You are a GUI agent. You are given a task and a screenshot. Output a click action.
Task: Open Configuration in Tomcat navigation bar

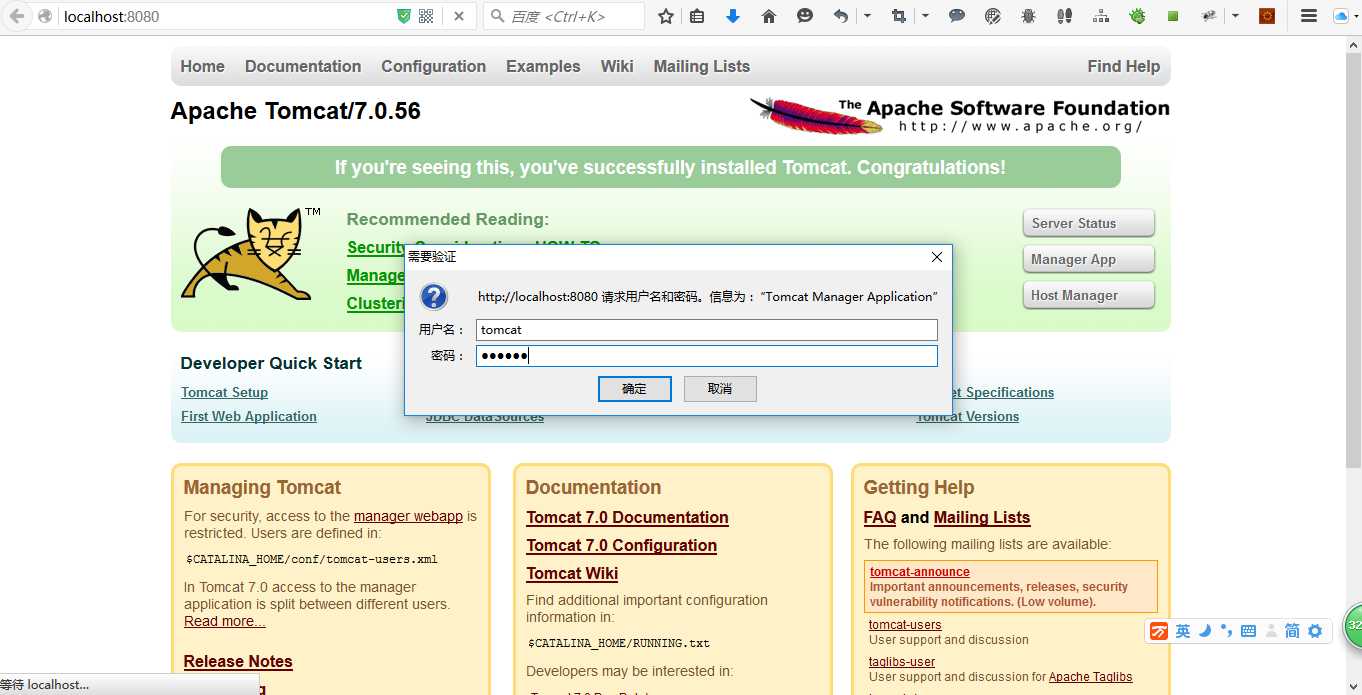[x=433, y=66]
